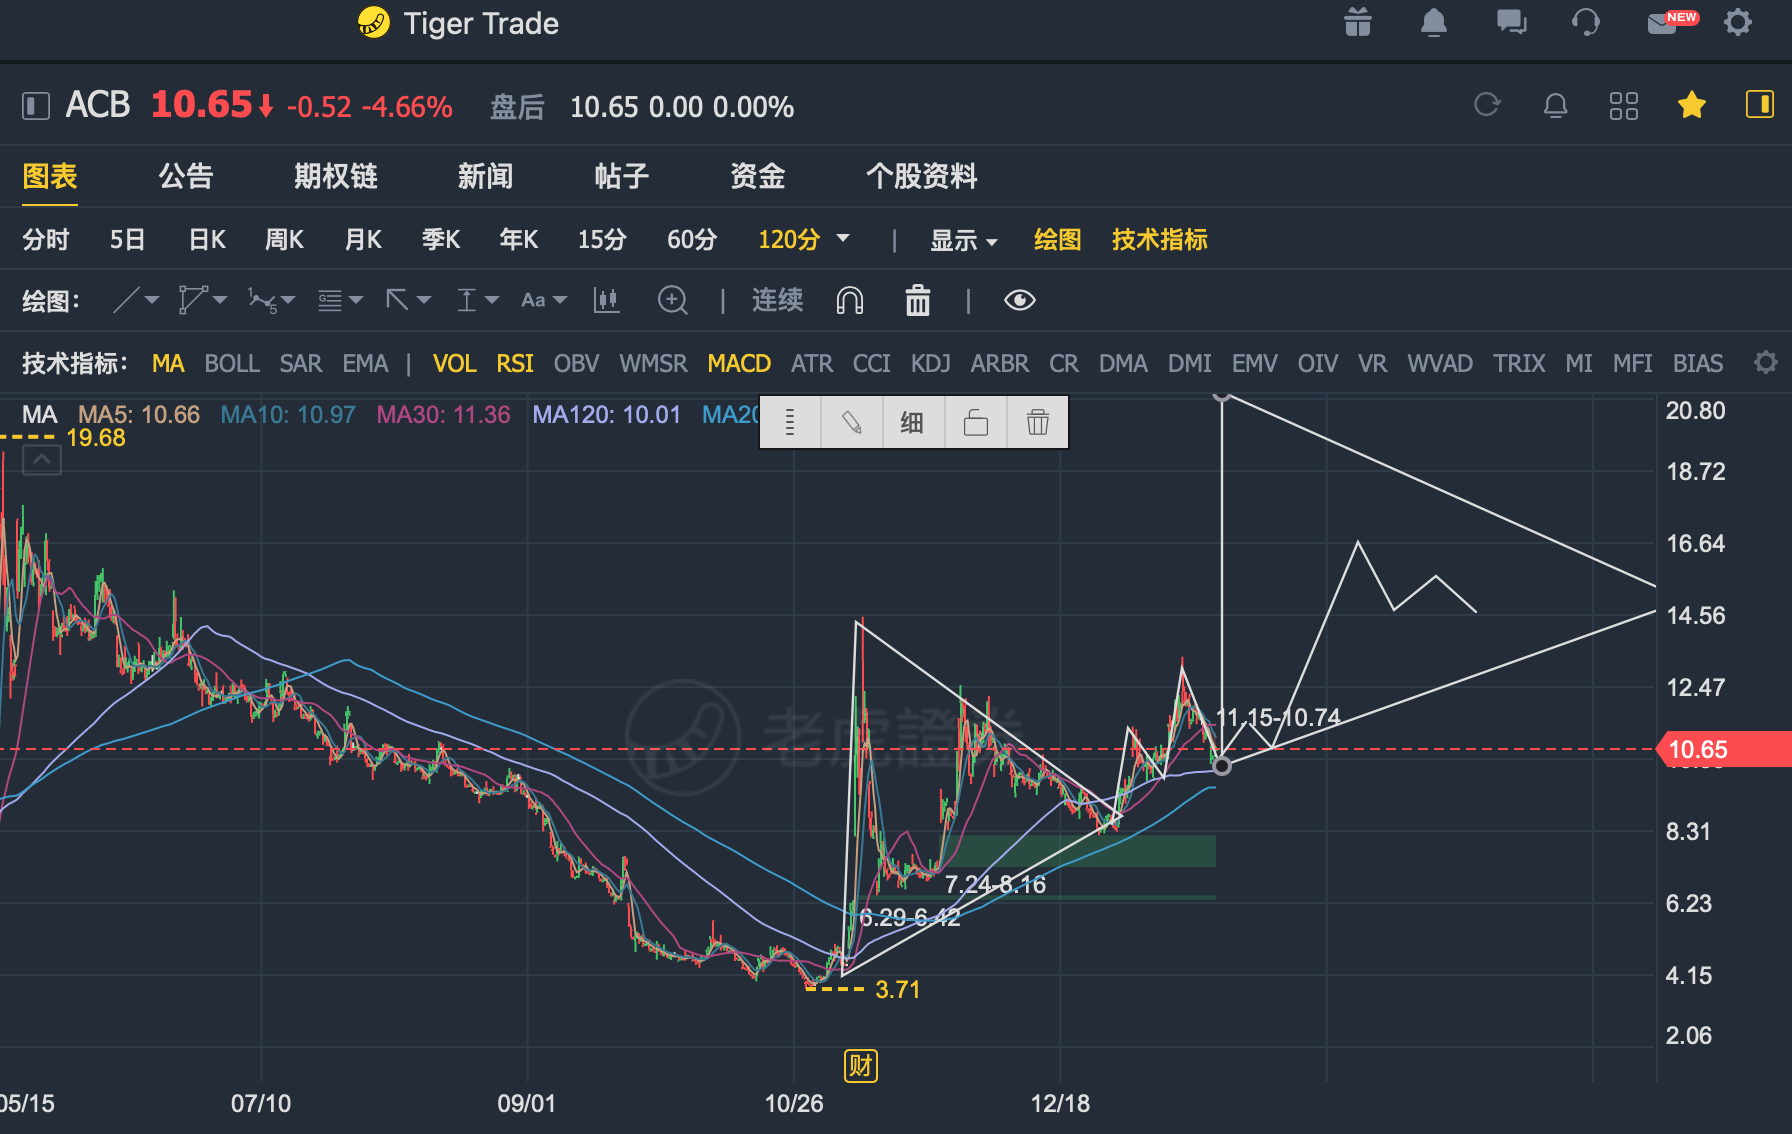This screenshot has height=1134, width=1792.
Task: Select the 60分 timeframe
Action: coord(692,239)
